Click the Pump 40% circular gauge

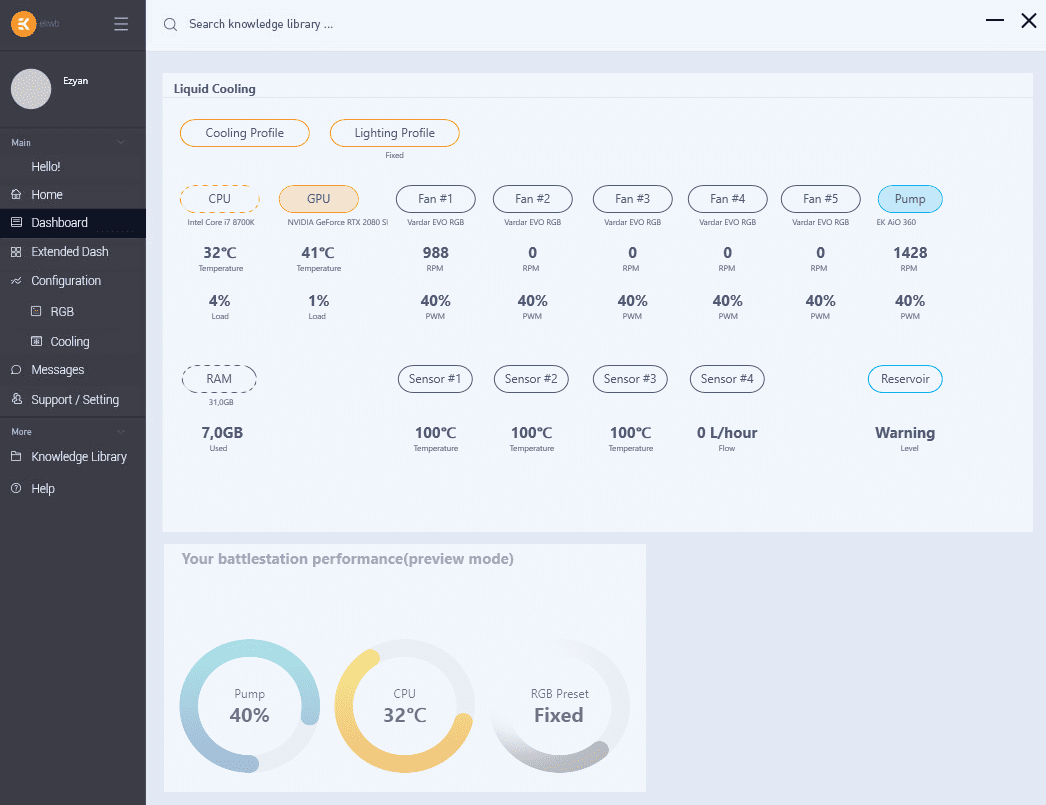coord(249,706)
